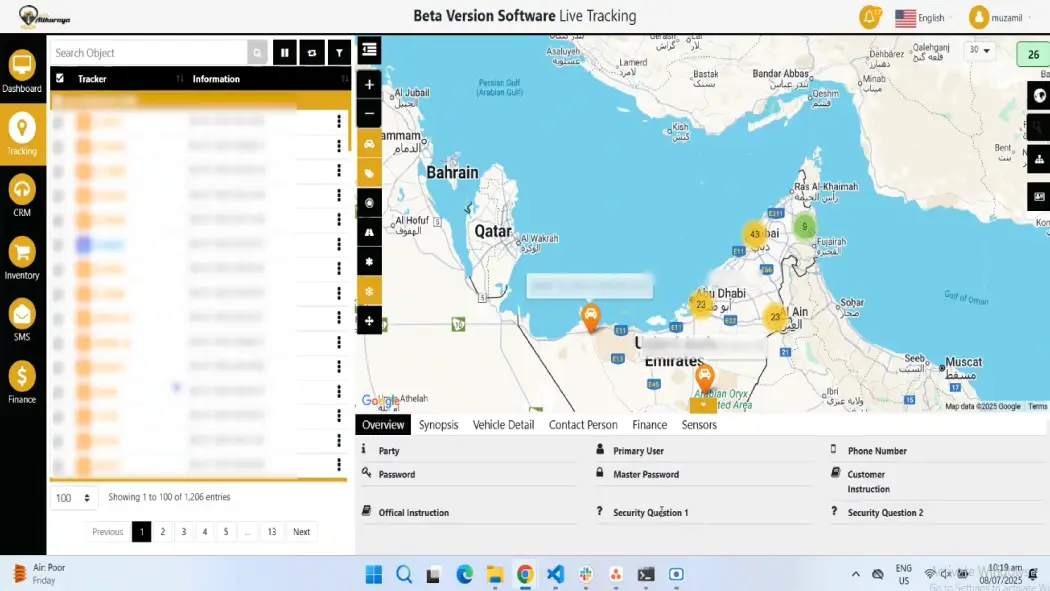Toggle the select-all tracker checkbox
This screenshot has width=1050, height=591.
point(60,78)
